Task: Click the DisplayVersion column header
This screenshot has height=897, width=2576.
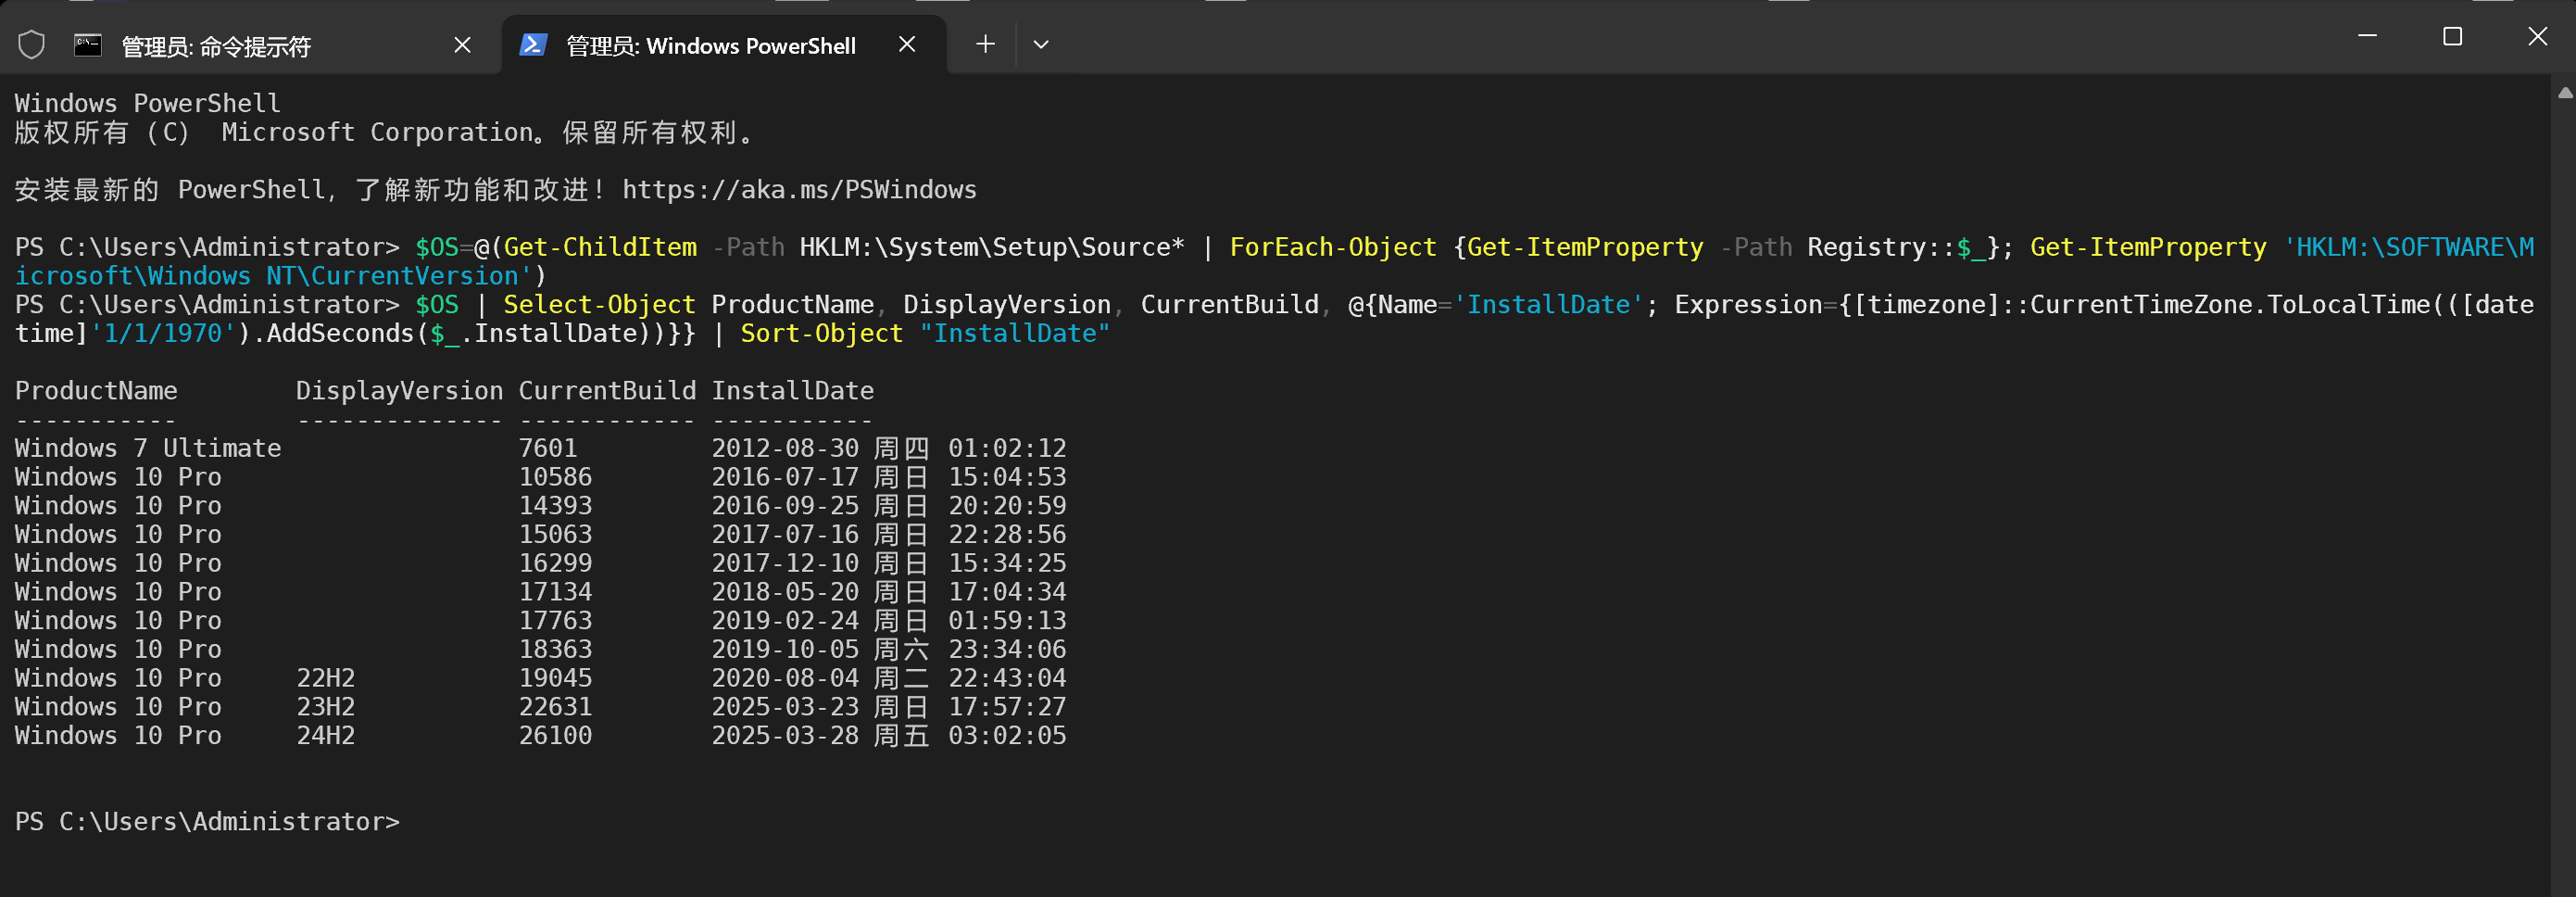Action: pos(399,391)
